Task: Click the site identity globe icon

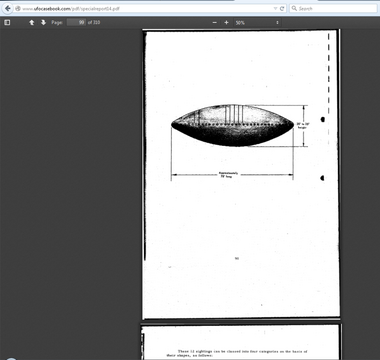Action: coord(18,9)
